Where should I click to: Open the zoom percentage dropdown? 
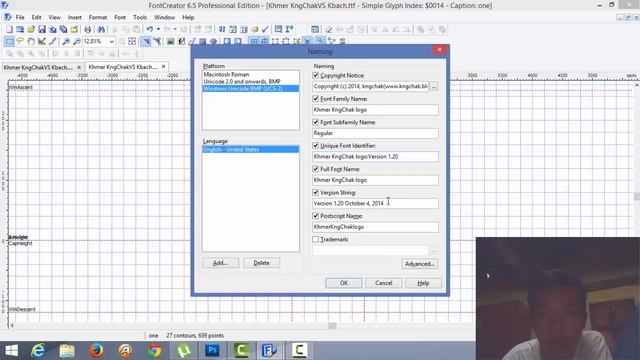click(111, 41)
